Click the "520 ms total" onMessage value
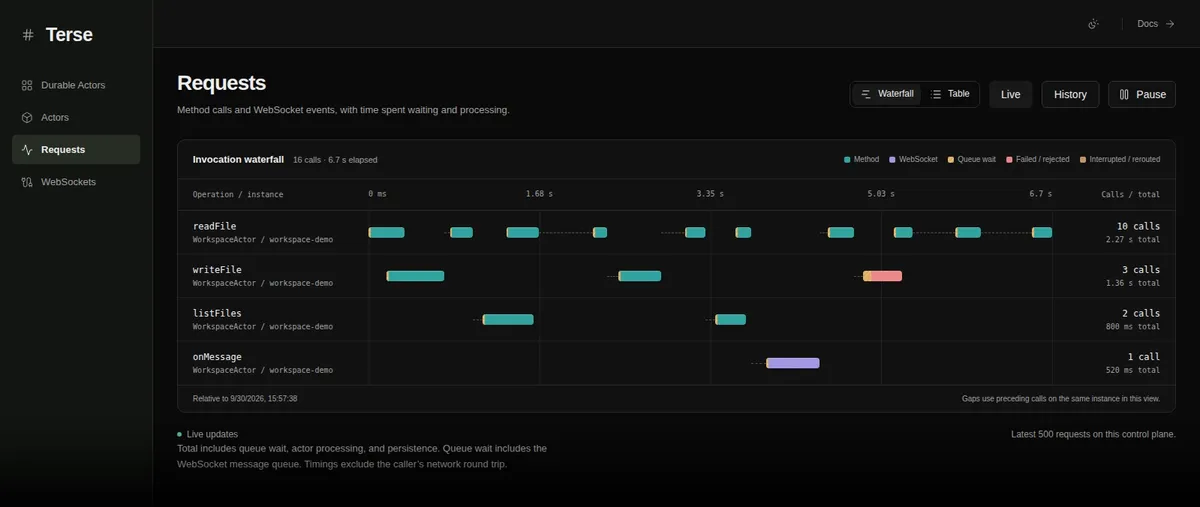This screenshot has width=1200, height=507. 1133,370
